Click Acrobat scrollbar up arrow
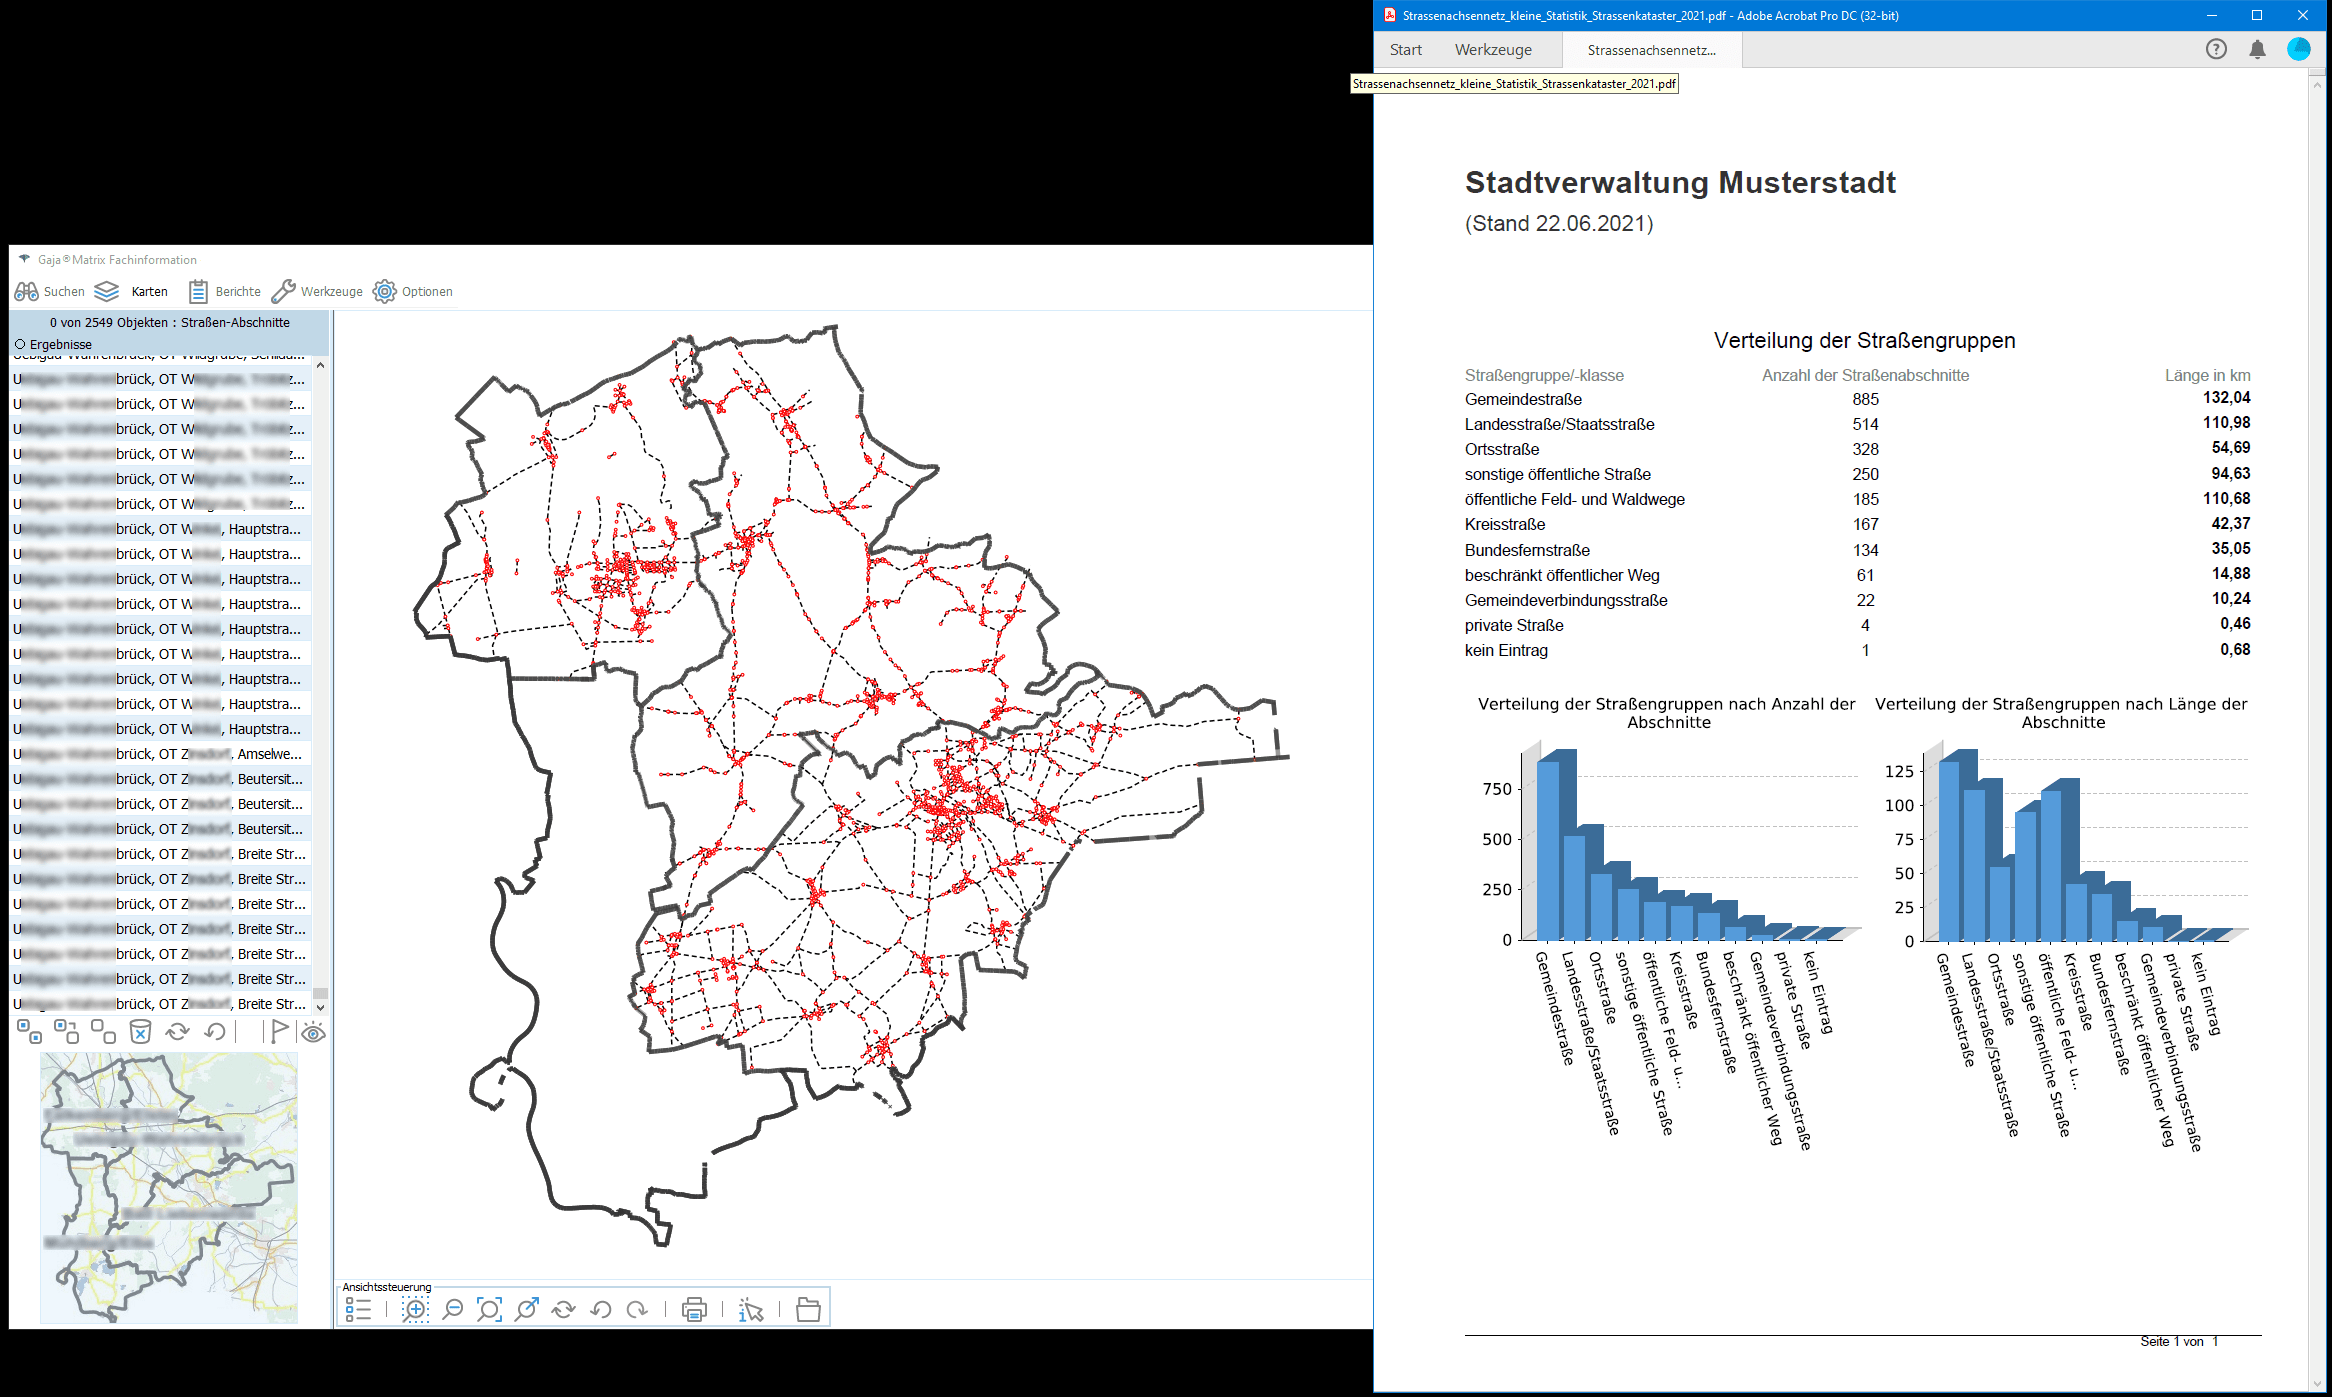The width and height of the screenshot is (2332, 1397). pos(2318,85)
